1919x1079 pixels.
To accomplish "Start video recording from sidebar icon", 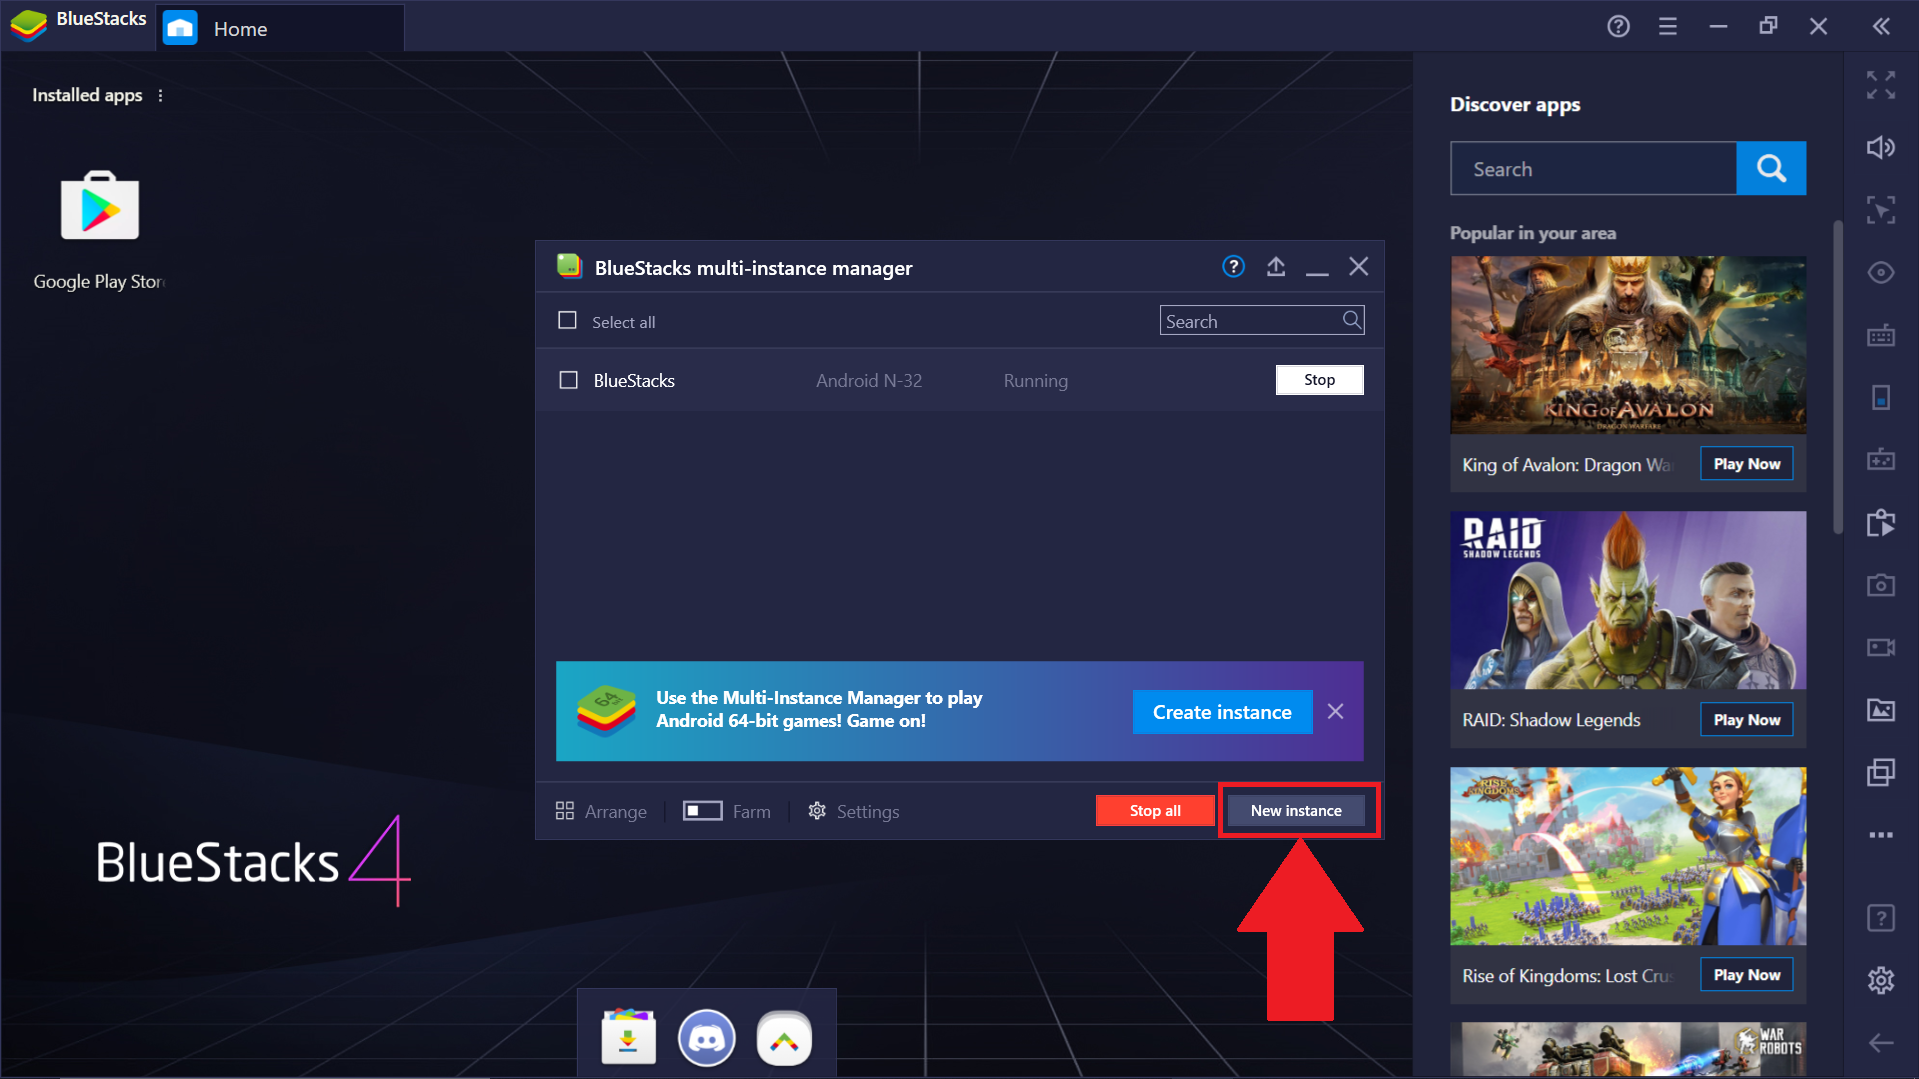I will tap(1881, 647).
